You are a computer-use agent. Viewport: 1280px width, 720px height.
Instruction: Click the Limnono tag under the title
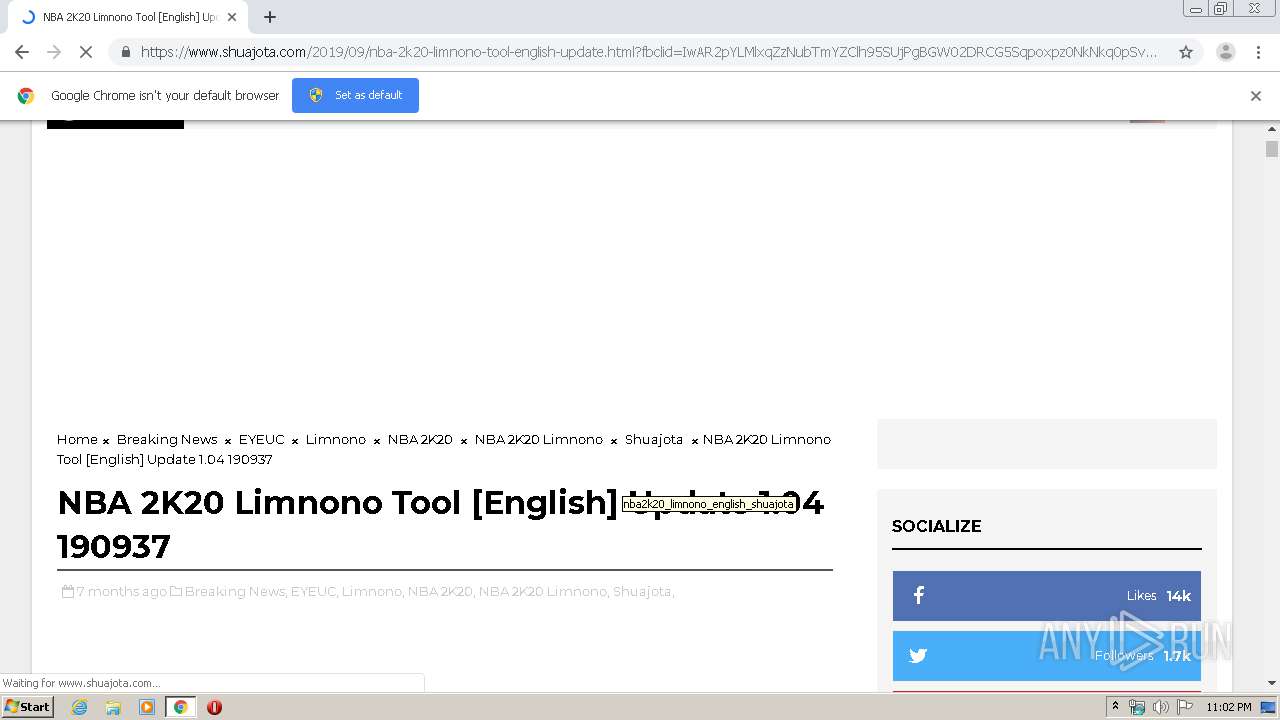pyautogui.click(x=371, y=591)
